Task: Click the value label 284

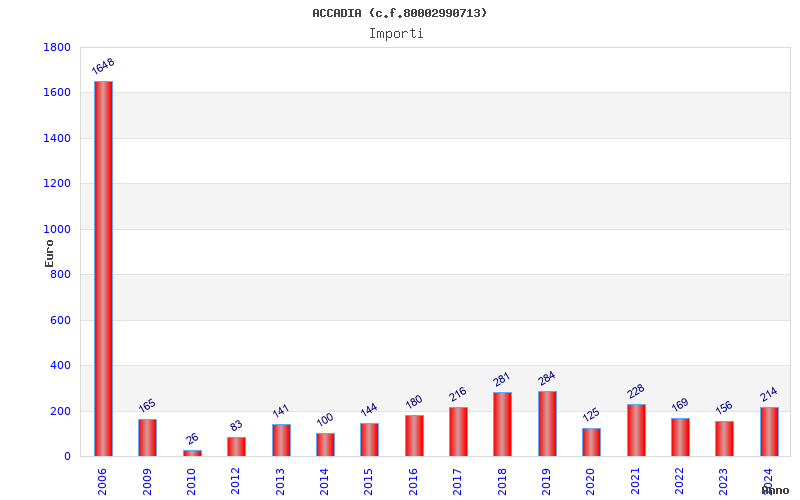Action: [x=546, y=378]
